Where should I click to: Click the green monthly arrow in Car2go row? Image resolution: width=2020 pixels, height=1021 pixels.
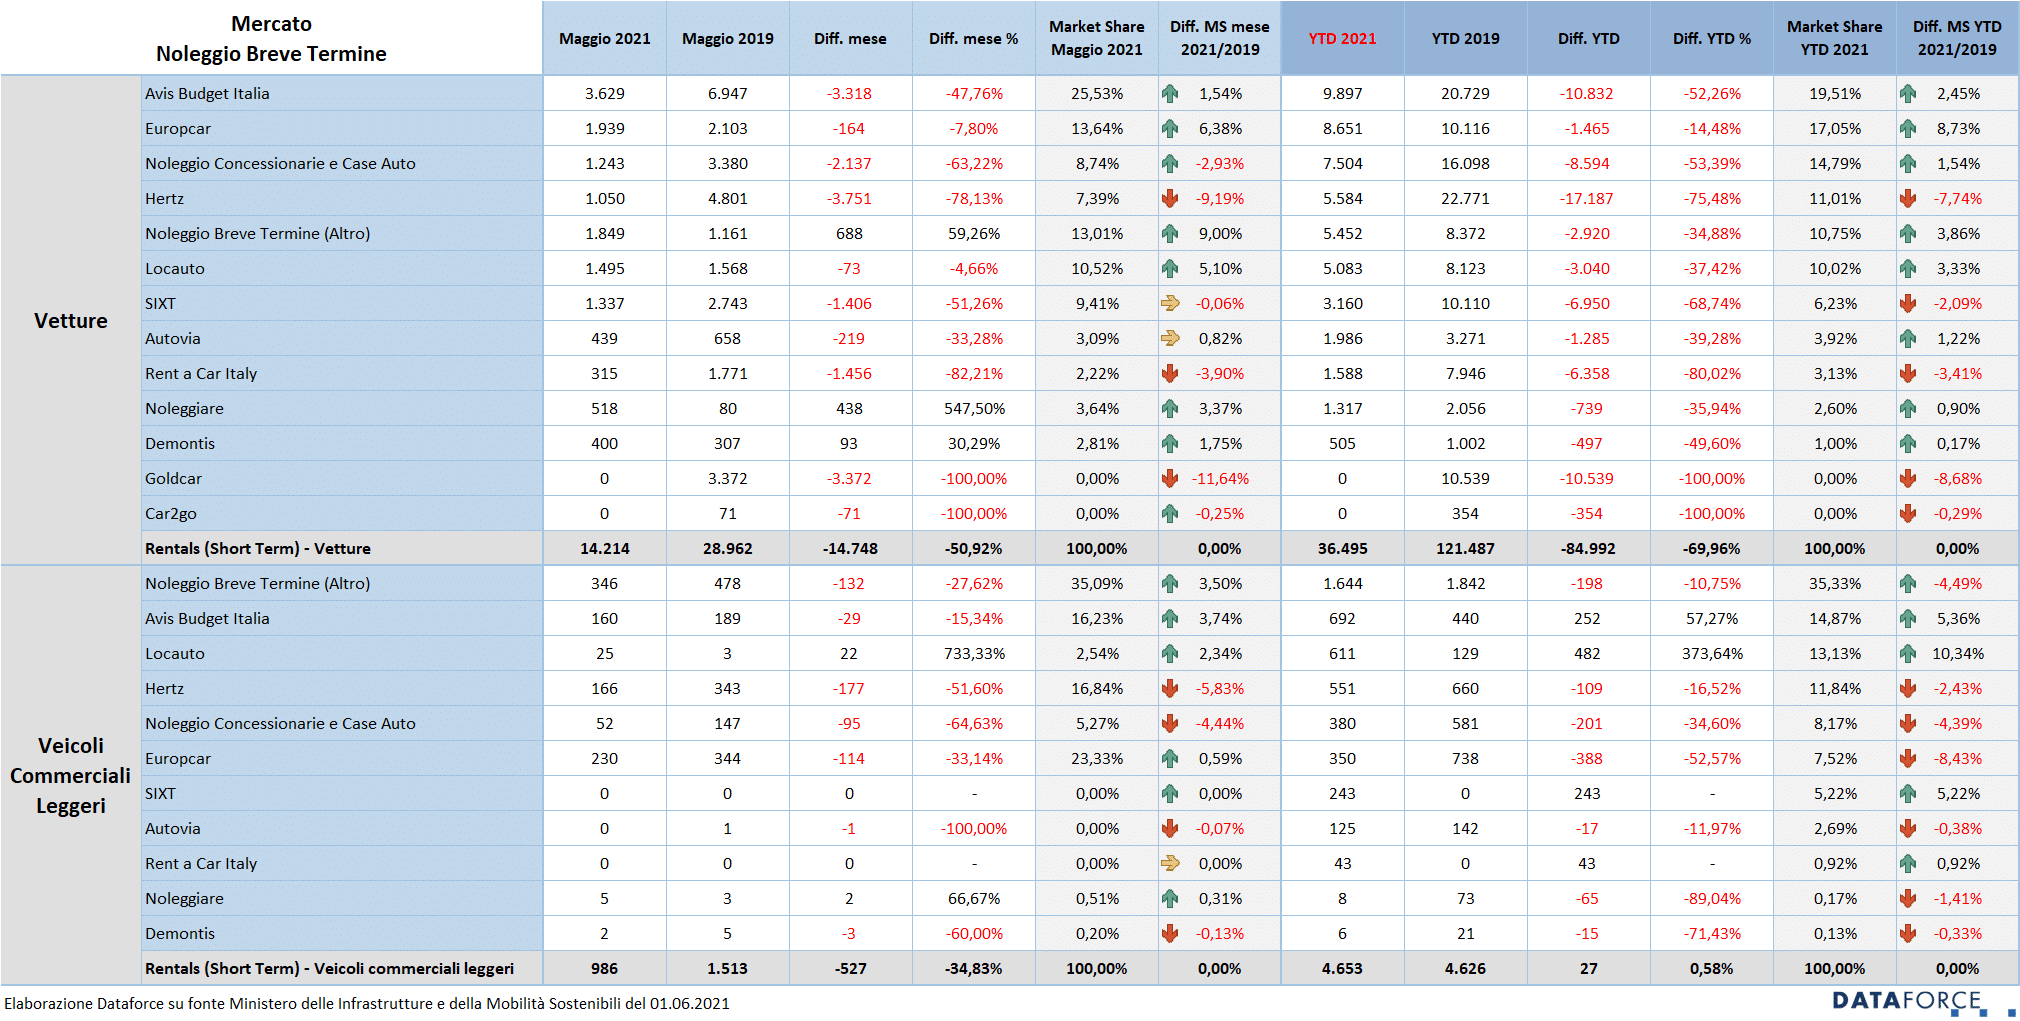[x=1170, y=514]
